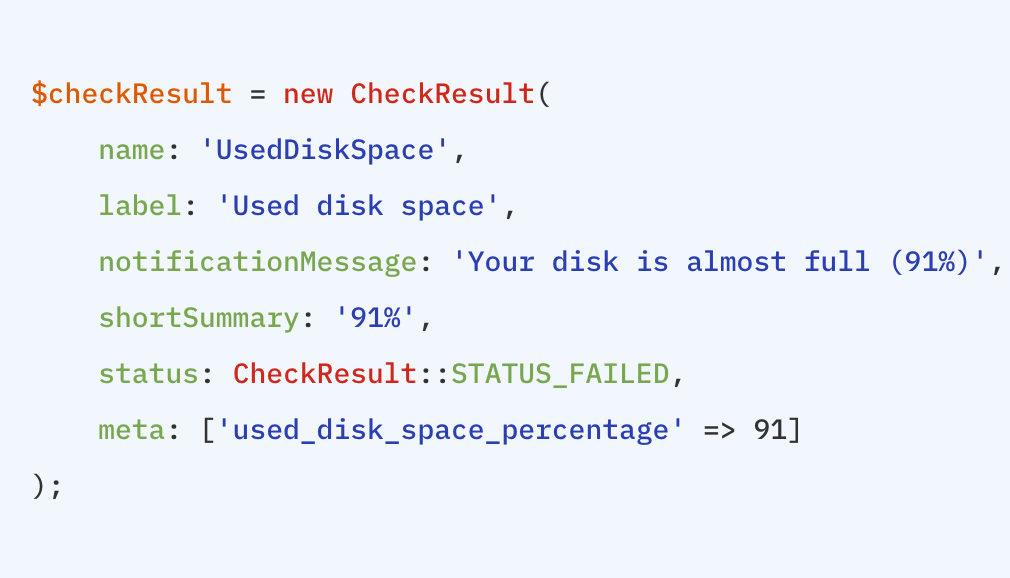Click the 'label' parameter name
Viewport: 1010px width, 578px height.
(x=140, y=206)
